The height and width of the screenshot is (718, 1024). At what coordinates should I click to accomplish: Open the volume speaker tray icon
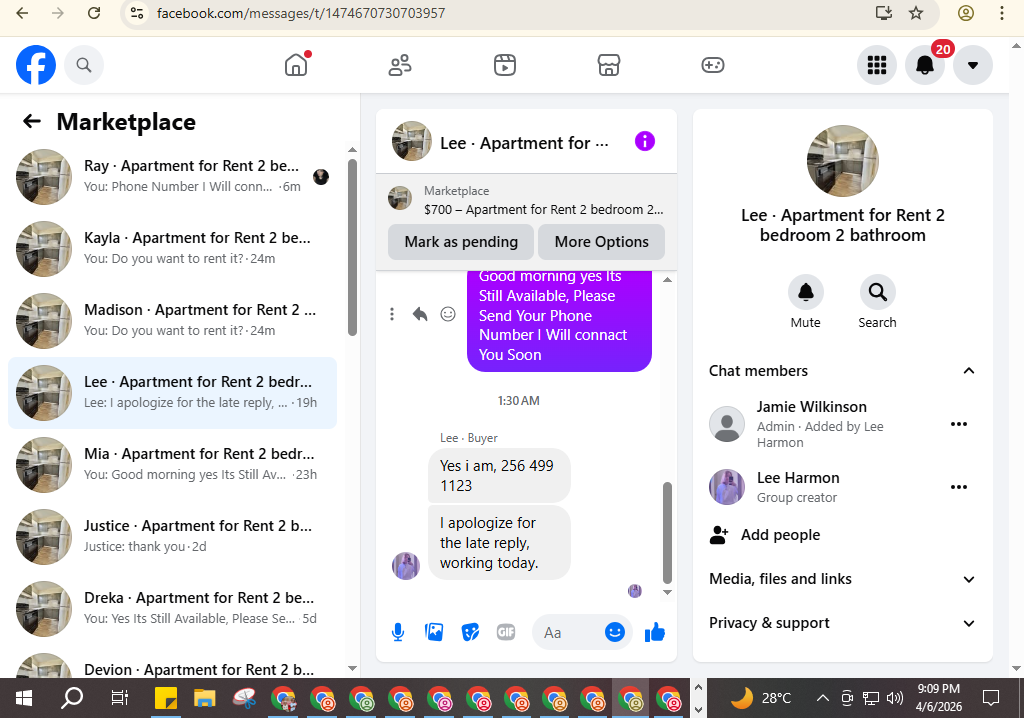895,698
